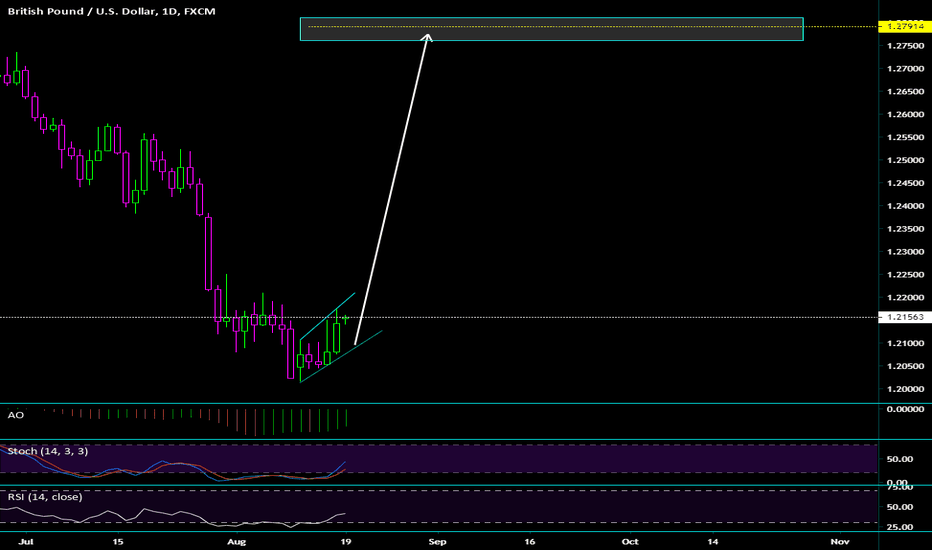Click the 25.00 value on RSI scale
Viewport: 932px width, 550px height.
900,527
